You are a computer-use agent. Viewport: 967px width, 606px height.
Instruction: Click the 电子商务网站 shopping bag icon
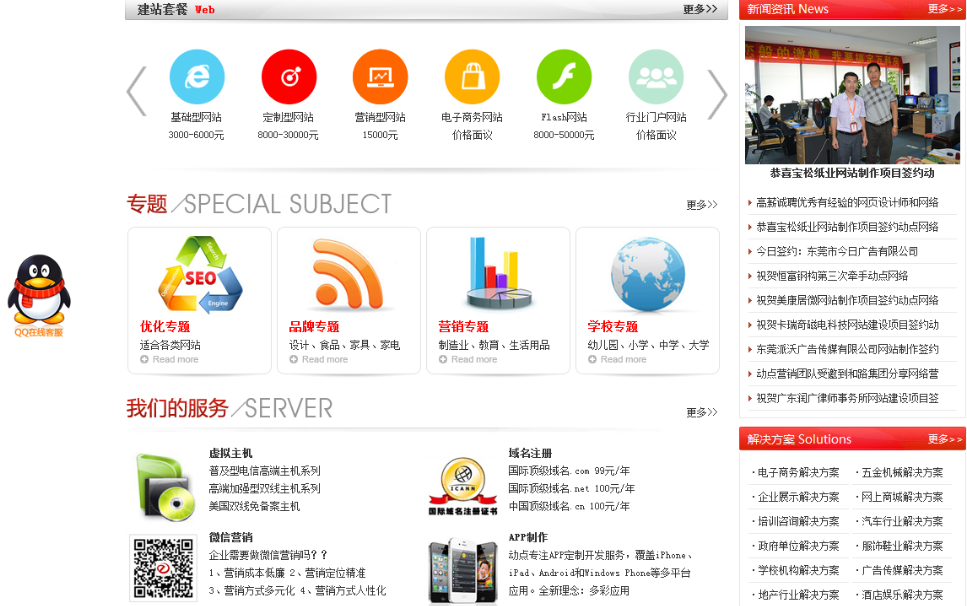click(472, 77)
